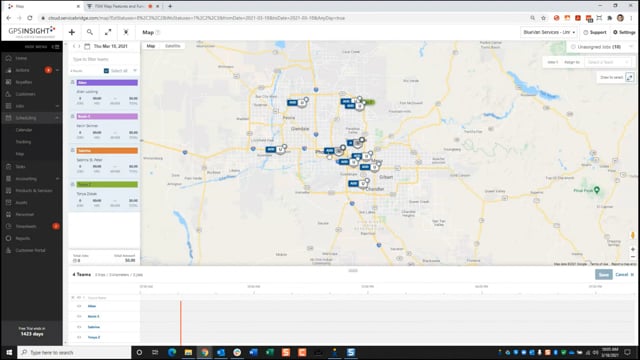Click Cancel link above timeline
The image size is (640, 360).
tap(622, 275)
